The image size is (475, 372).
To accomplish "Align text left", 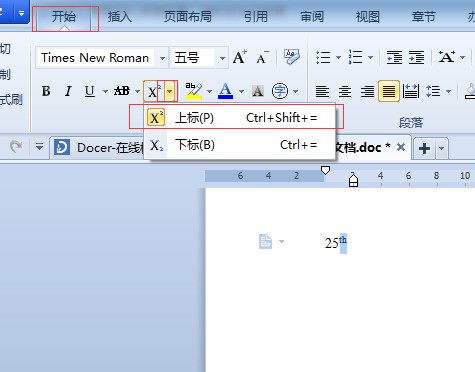I will click(x=322, y=91).
